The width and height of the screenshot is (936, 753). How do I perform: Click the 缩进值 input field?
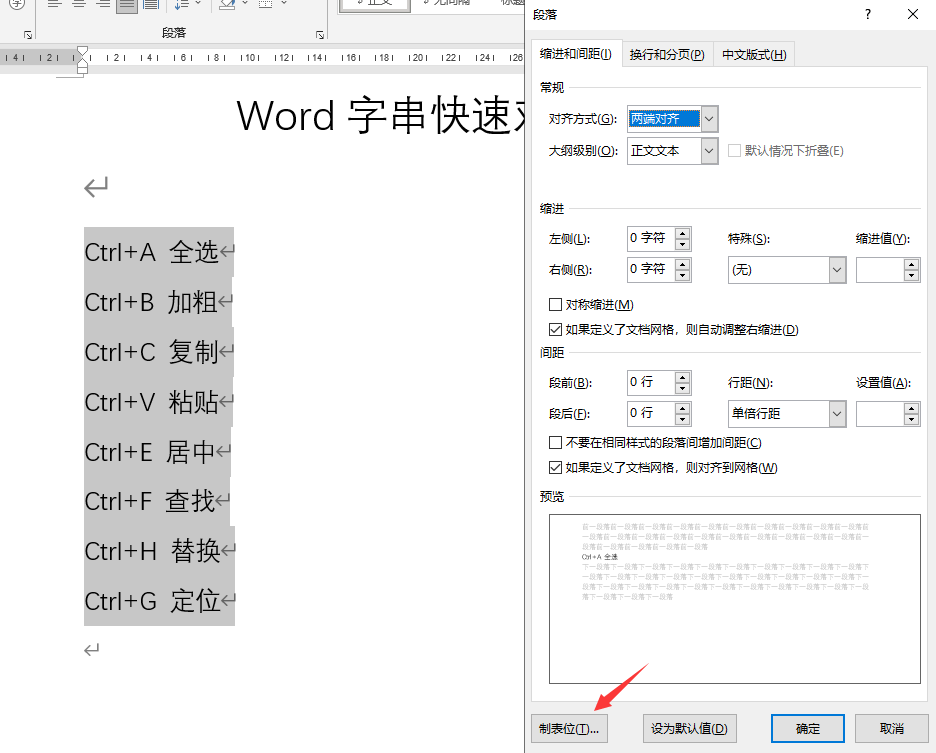coord(880,270)
